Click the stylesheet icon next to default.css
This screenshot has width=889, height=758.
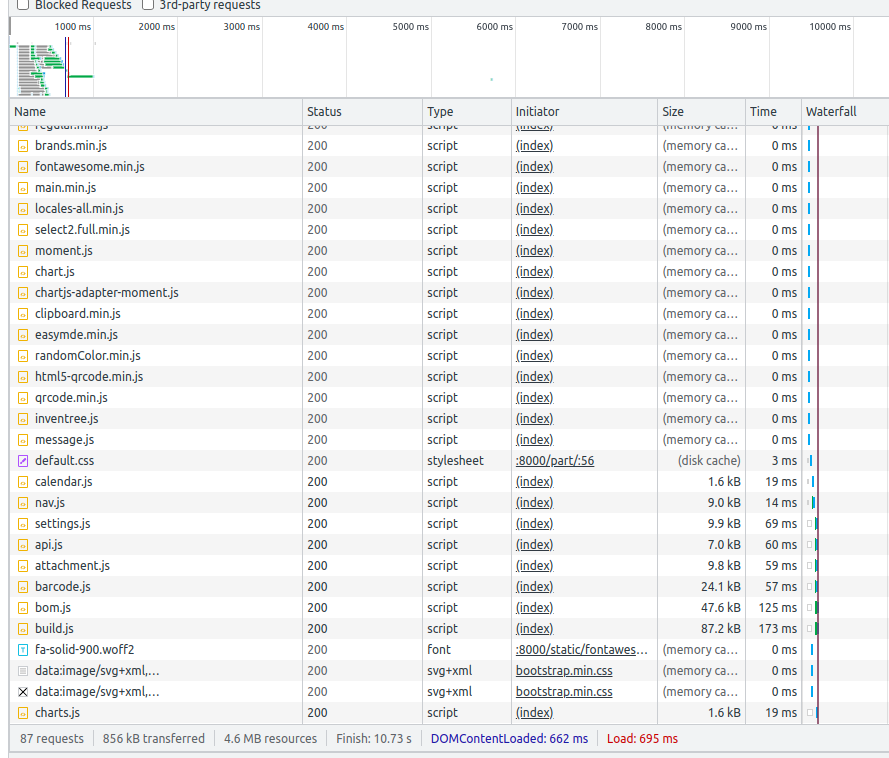tap(23, 460)
